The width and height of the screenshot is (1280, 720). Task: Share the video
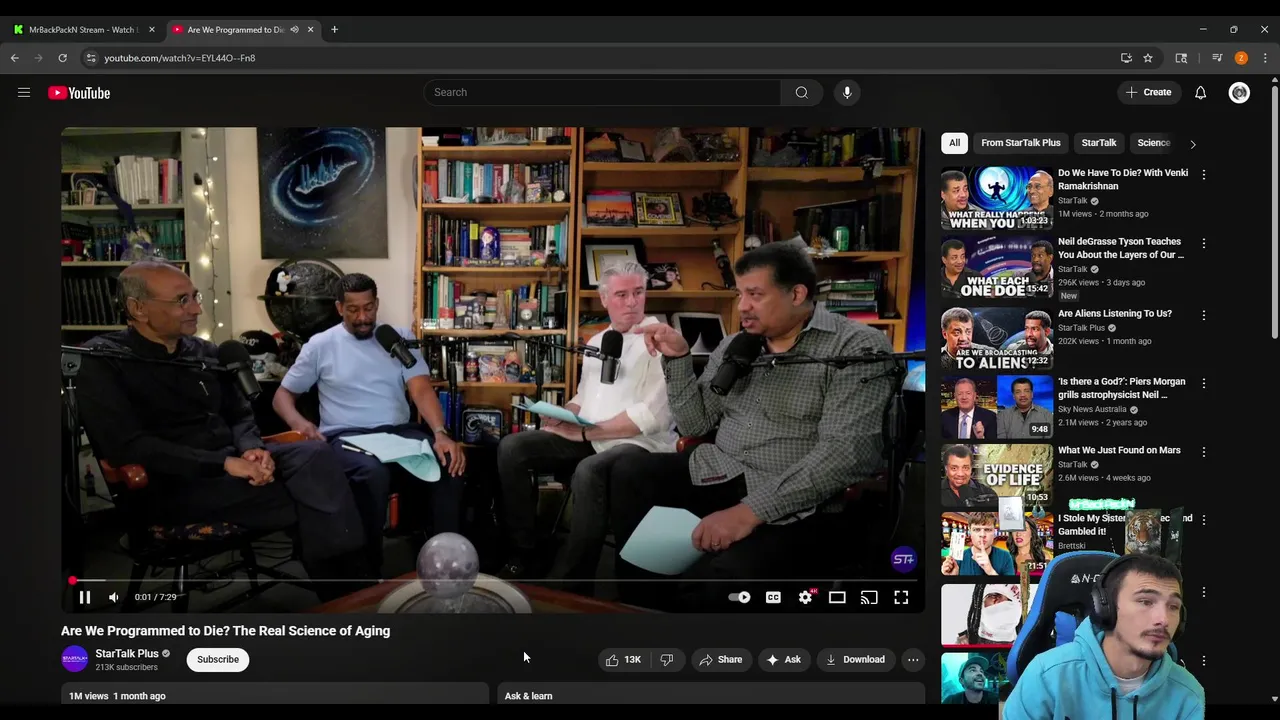coord(720,659)
